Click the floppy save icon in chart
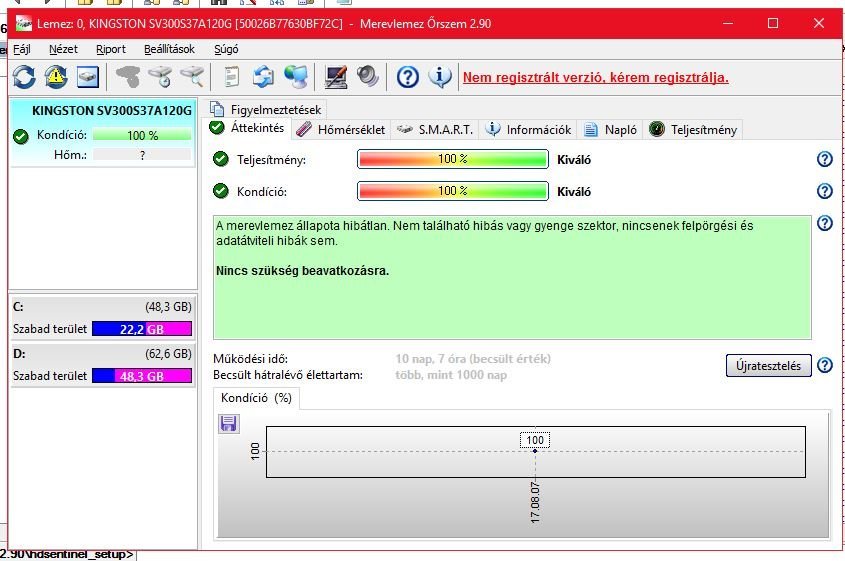The height and width of the screenshot is (561, 845). [228, 424]
